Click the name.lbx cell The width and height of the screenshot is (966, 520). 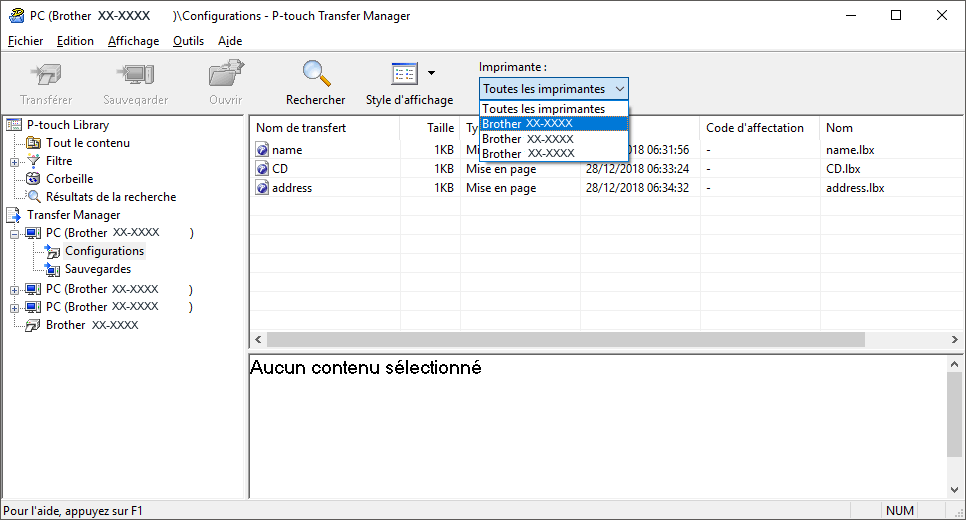pos(850,150)
